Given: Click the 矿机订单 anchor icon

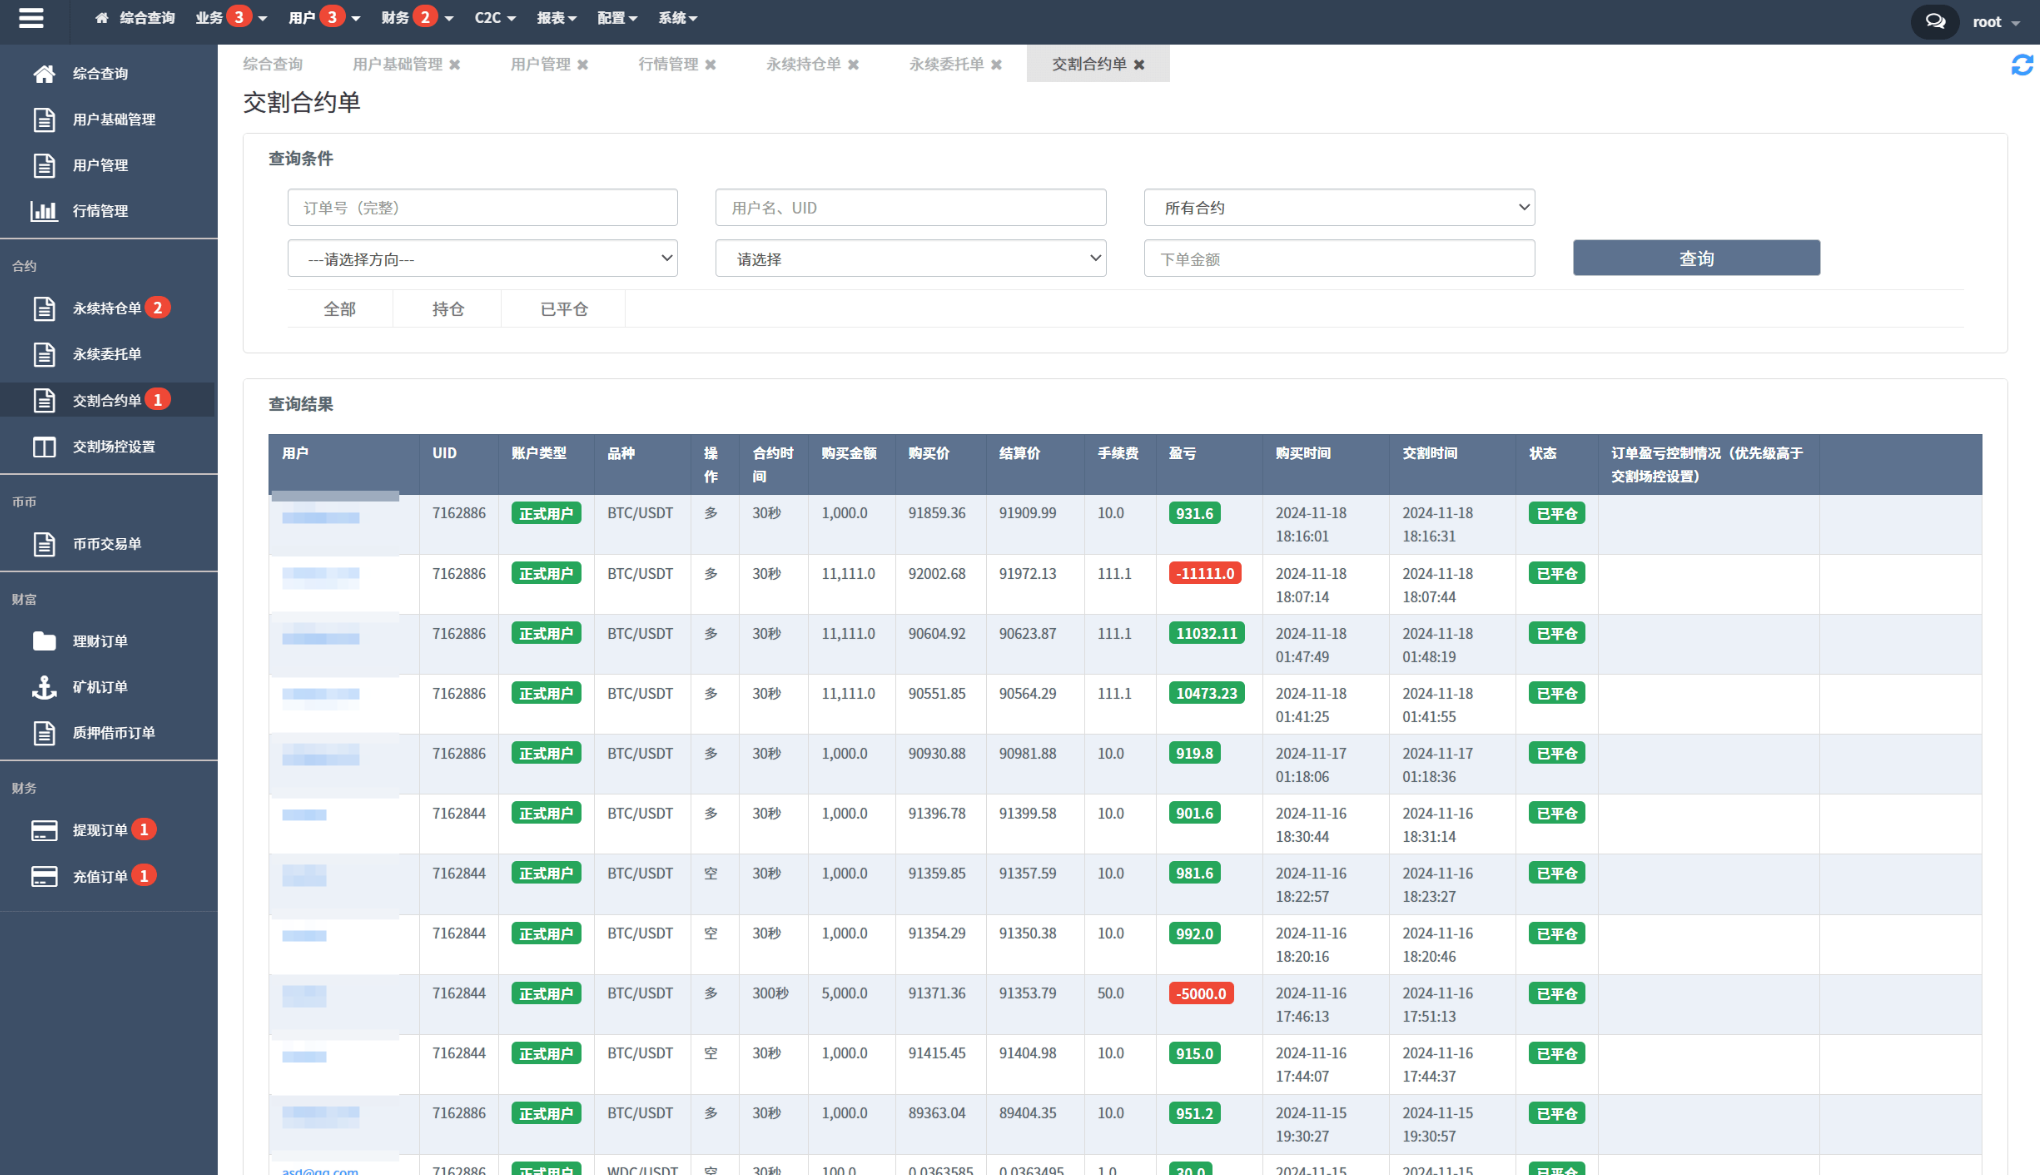Looking at the screenshot, I should 44,687.
